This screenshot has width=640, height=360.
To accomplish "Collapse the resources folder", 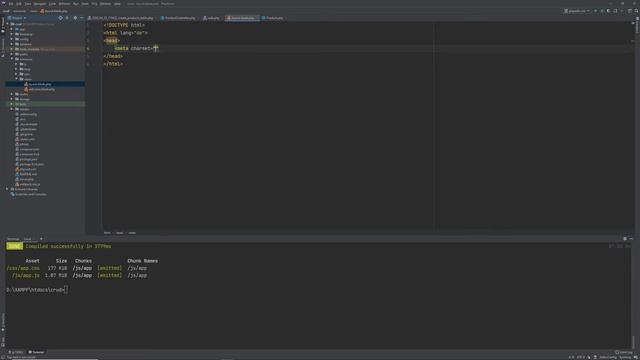I will 12,59.
